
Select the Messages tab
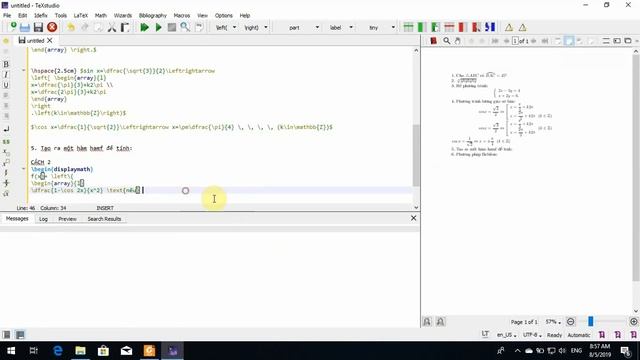(x=17, y=219)
